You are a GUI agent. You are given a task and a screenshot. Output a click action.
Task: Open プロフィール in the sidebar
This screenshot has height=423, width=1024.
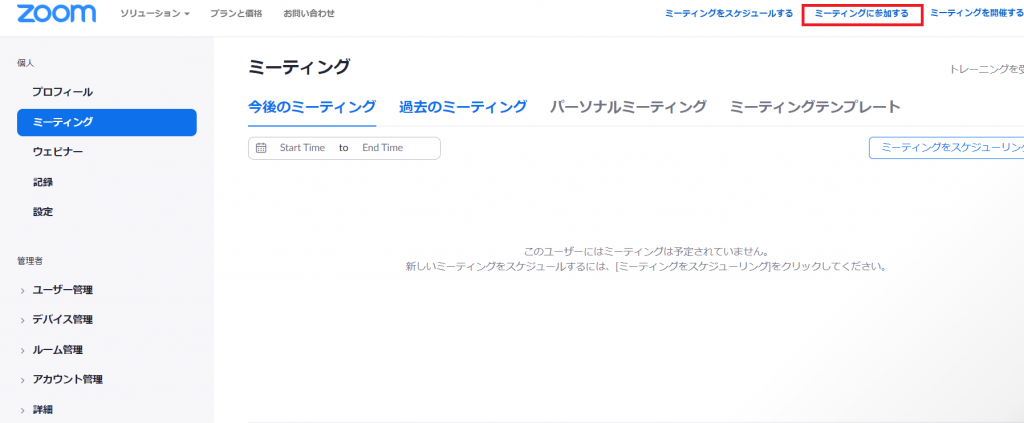tap(62, 92)
